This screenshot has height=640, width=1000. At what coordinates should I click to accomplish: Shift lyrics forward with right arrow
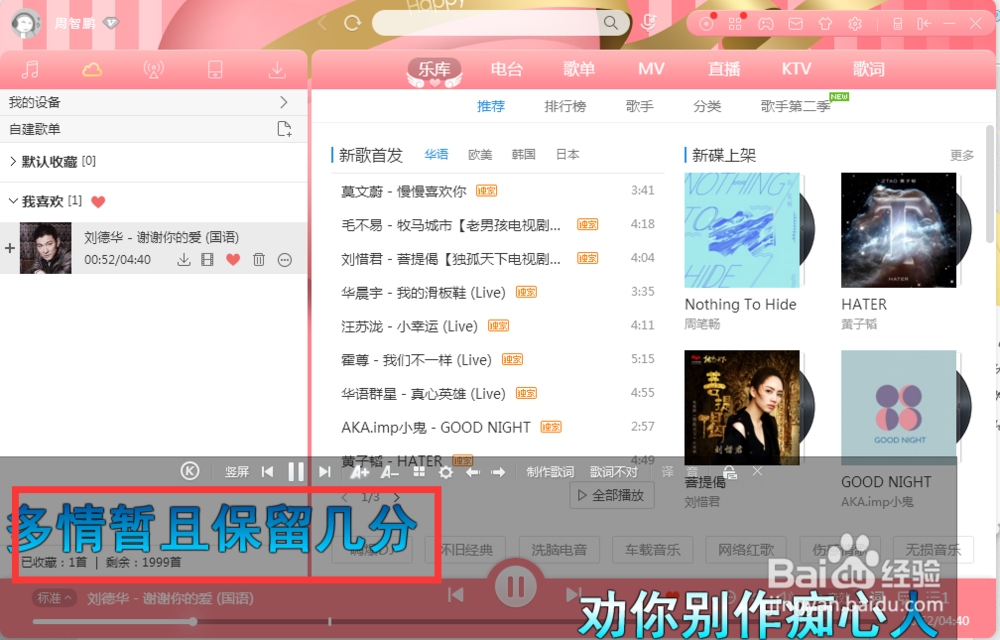498,472
